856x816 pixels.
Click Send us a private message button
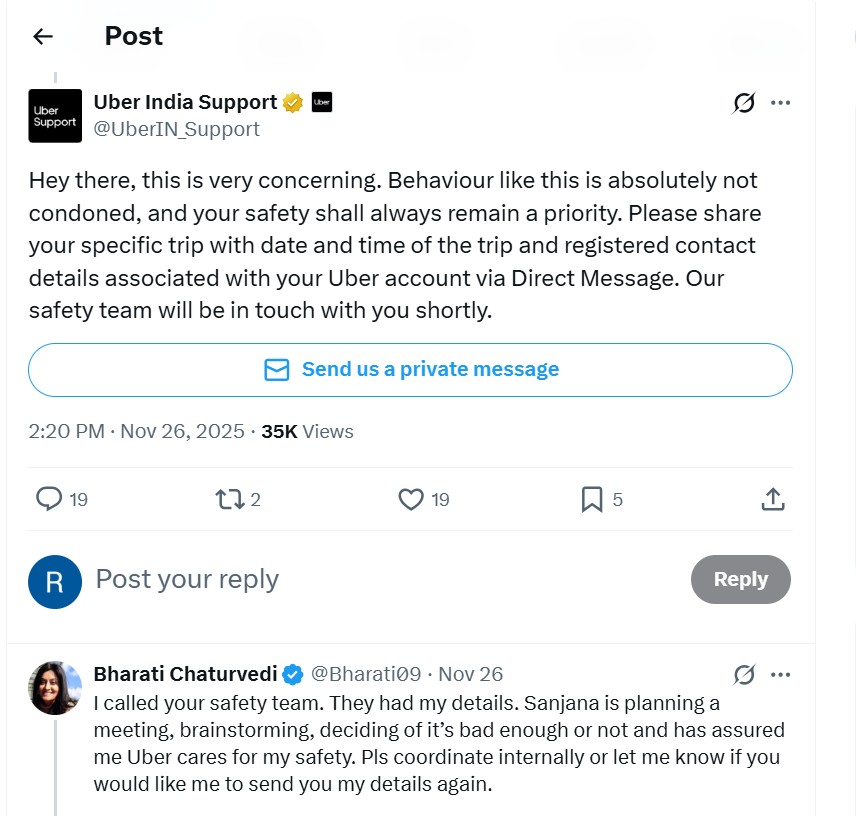[x=410, y=370]
